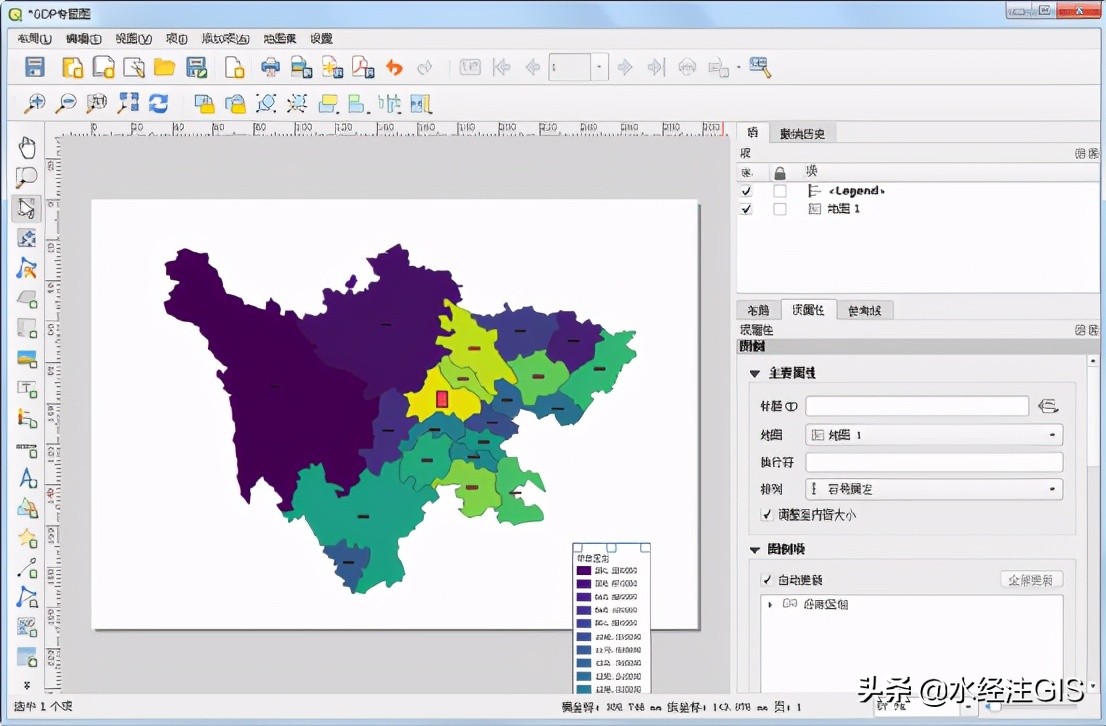Click the Unlock All Items icon
This screenshot has width=1106, height=726.
click(235, 104)
